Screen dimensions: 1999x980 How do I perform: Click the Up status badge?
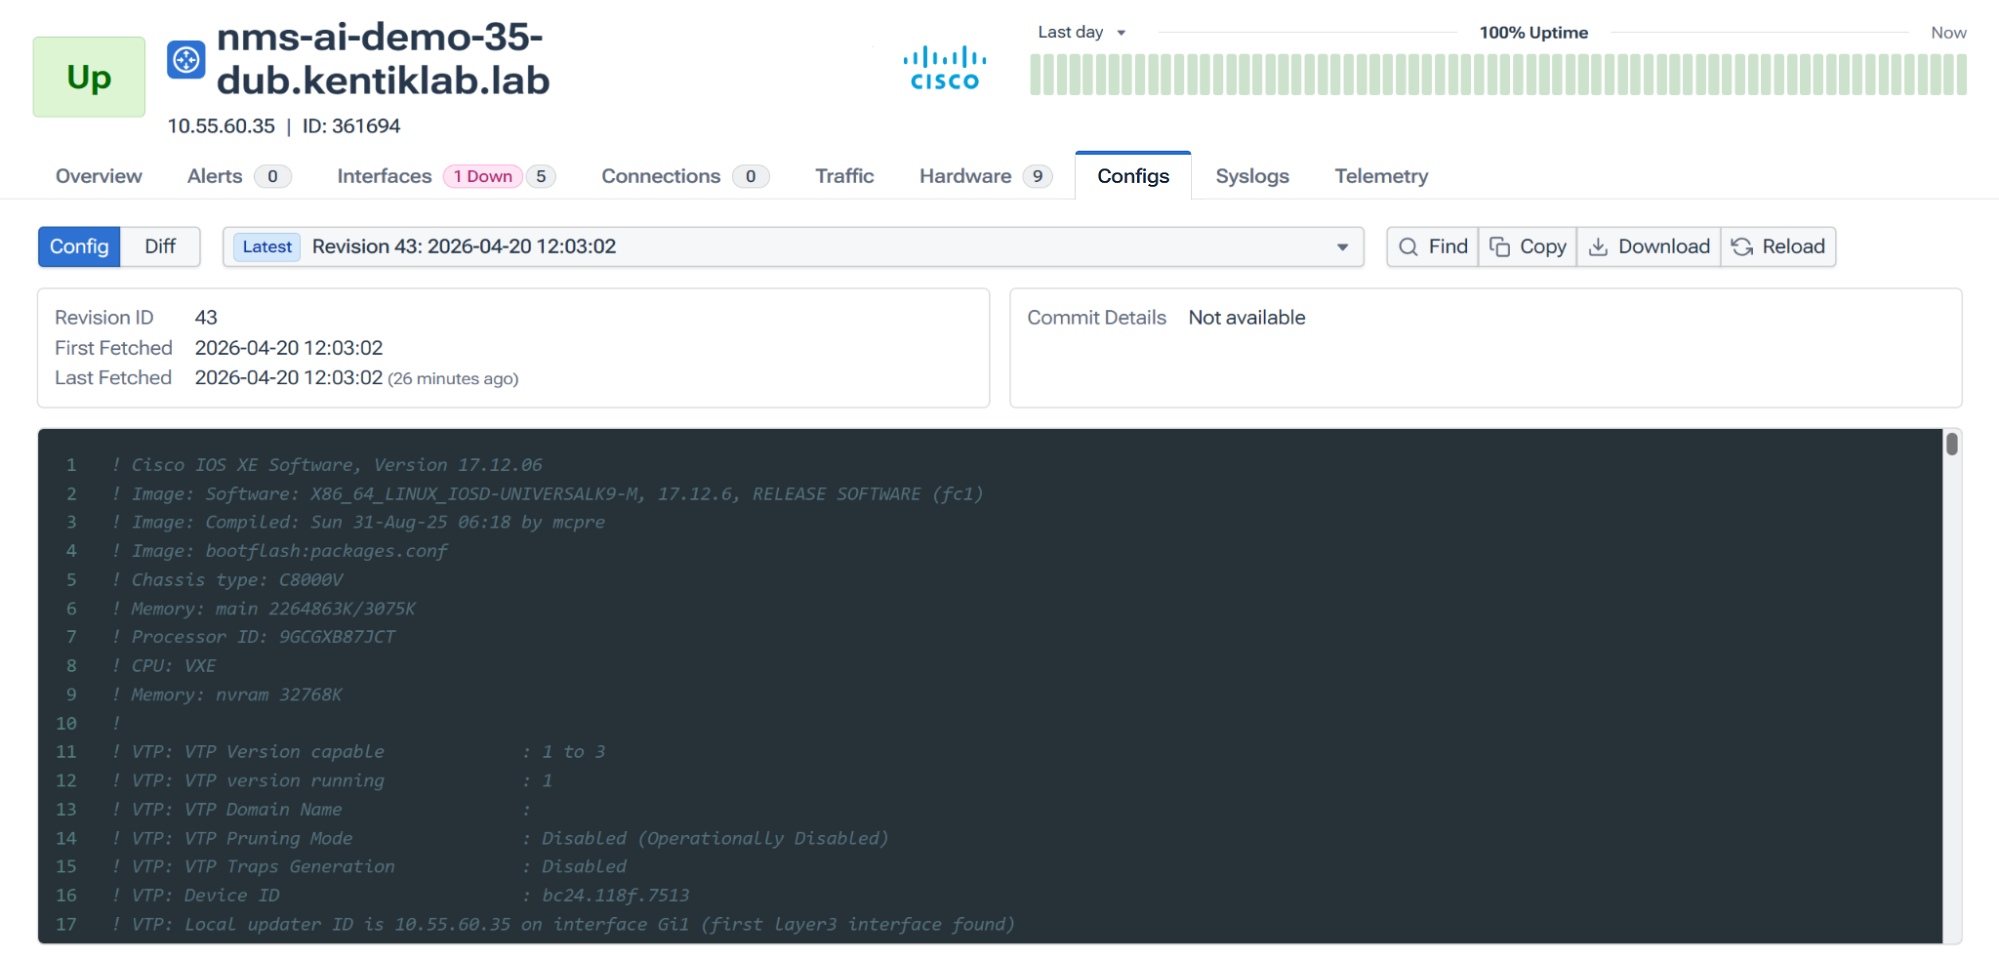point(88,77)
